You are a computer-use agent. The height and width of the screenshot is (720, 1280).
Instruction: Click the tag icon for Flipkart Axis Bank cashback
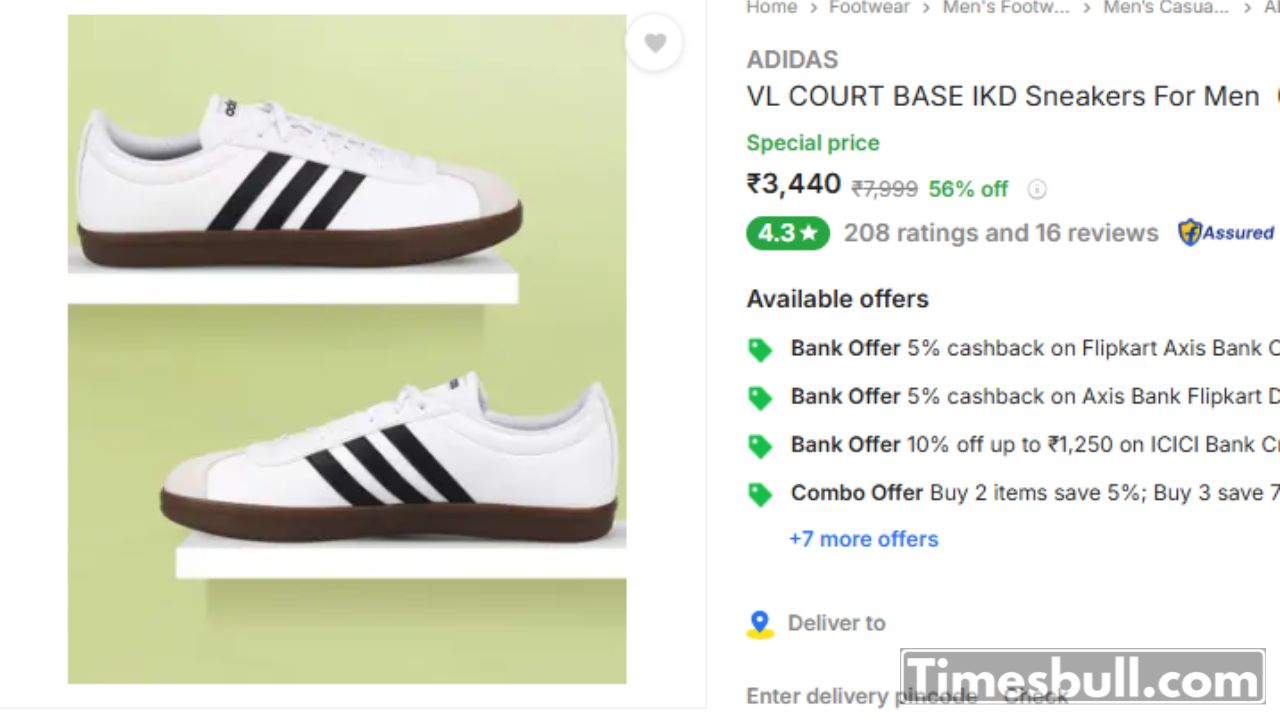[760, 349]
